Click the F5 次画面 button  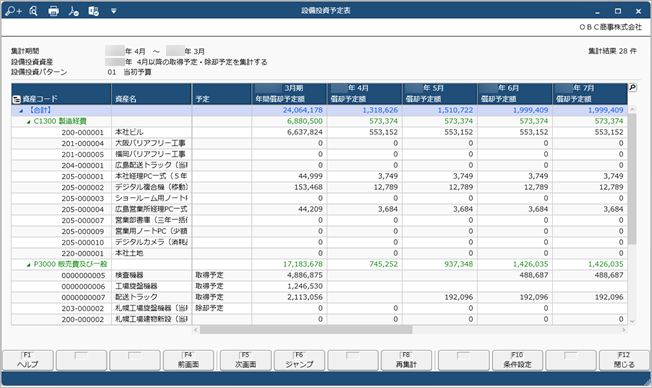(246, 360)
